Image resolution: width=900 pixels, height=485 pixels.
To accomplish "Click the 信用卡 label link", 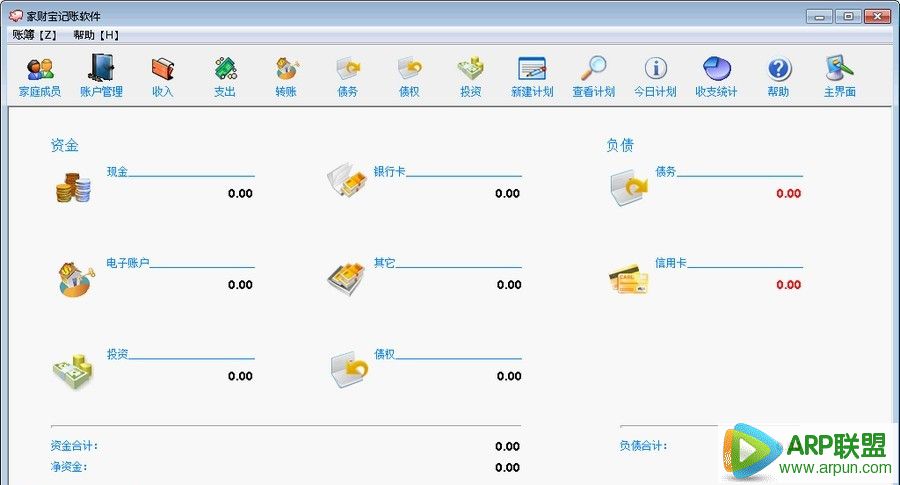I will [x=670, y=263].
